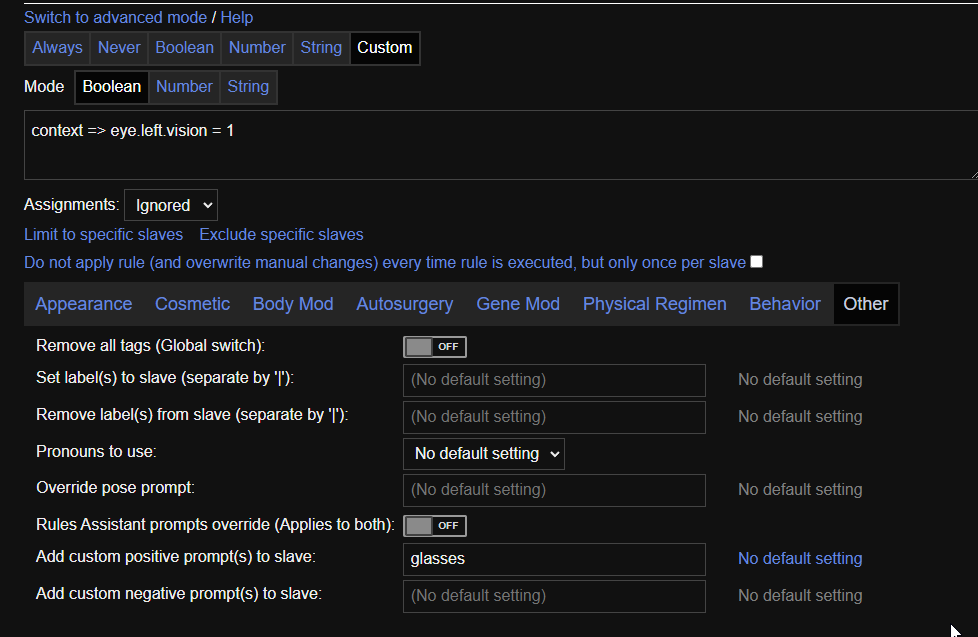The image size is (978, 637).
Task: Click Exclude specific slaves link
Action: 281,234
